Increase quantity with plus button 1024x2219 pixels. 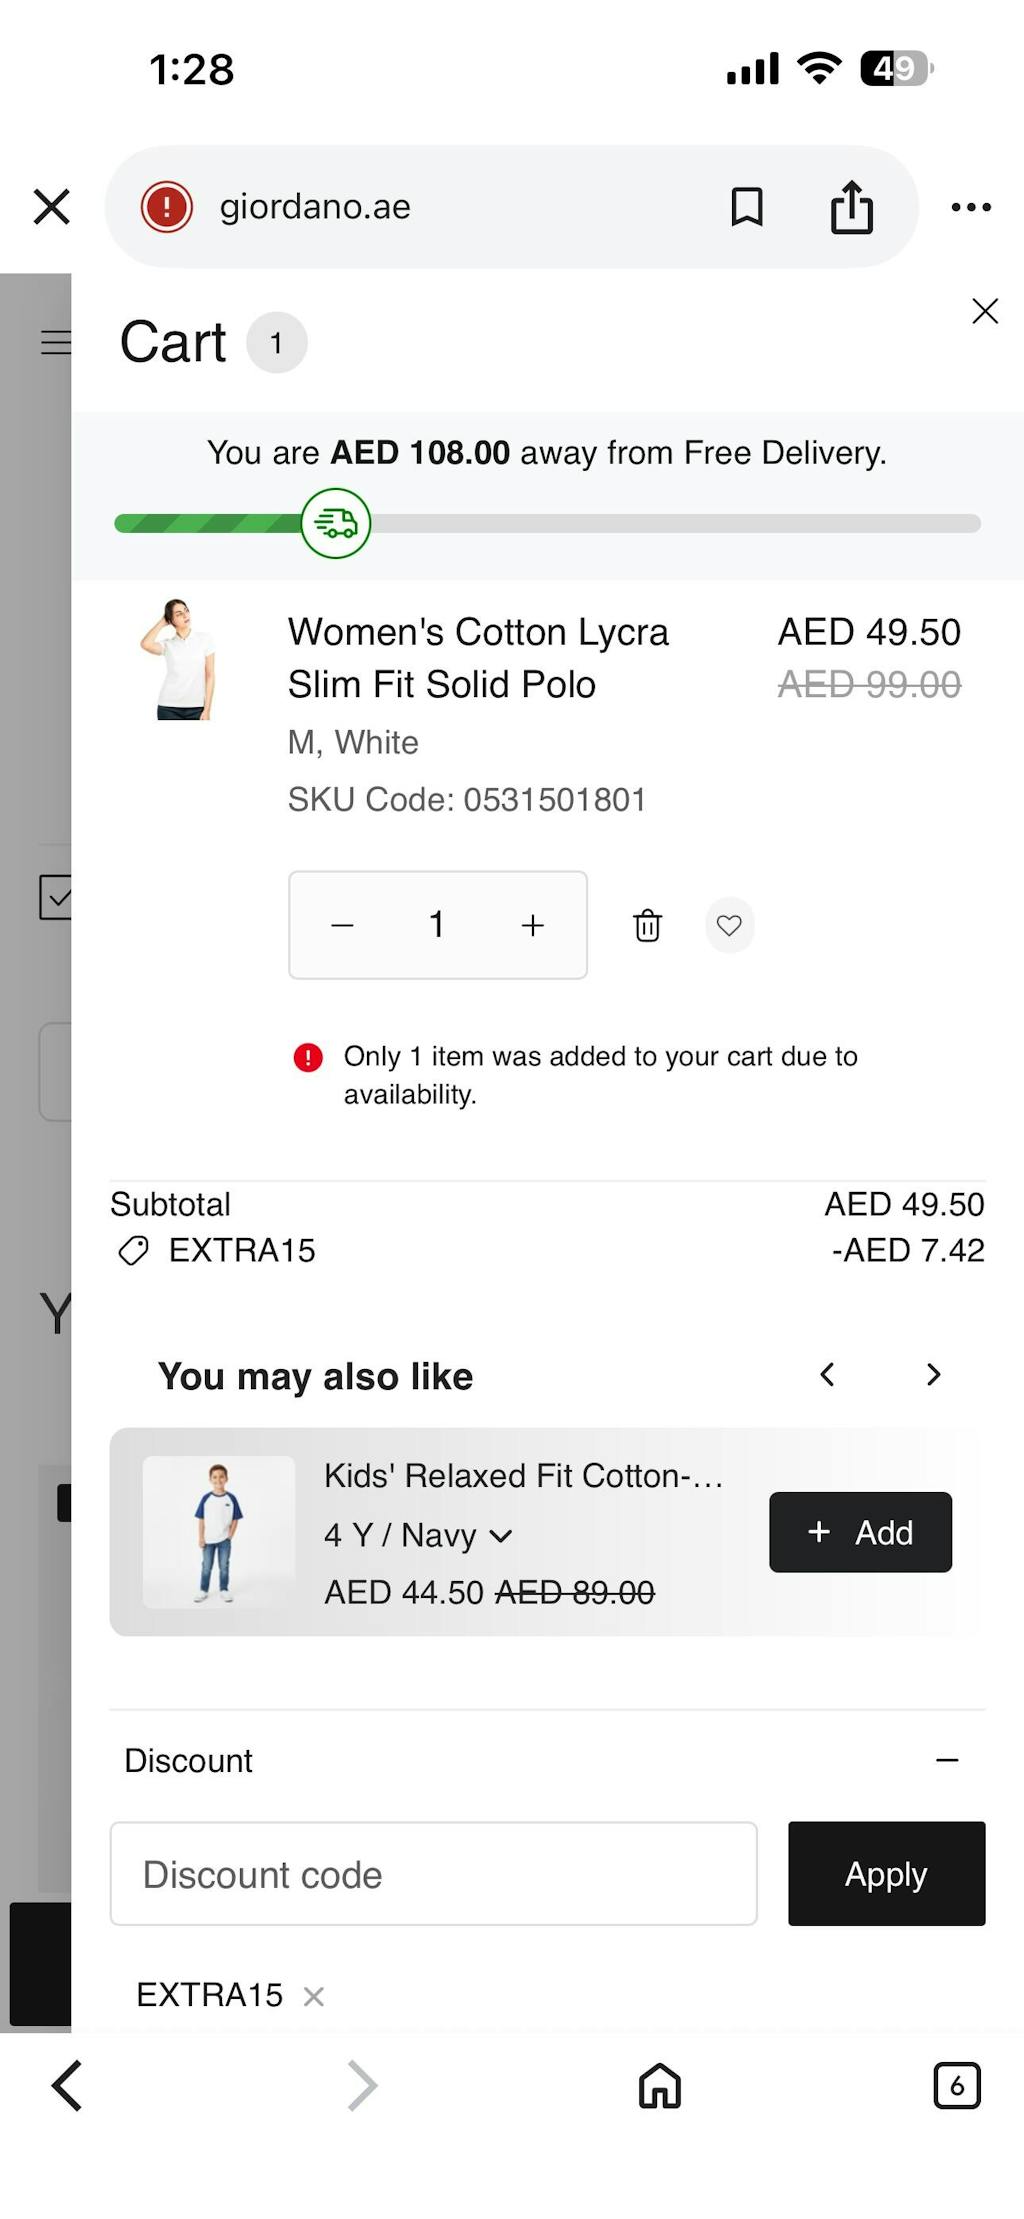click(x=532, y=925)
